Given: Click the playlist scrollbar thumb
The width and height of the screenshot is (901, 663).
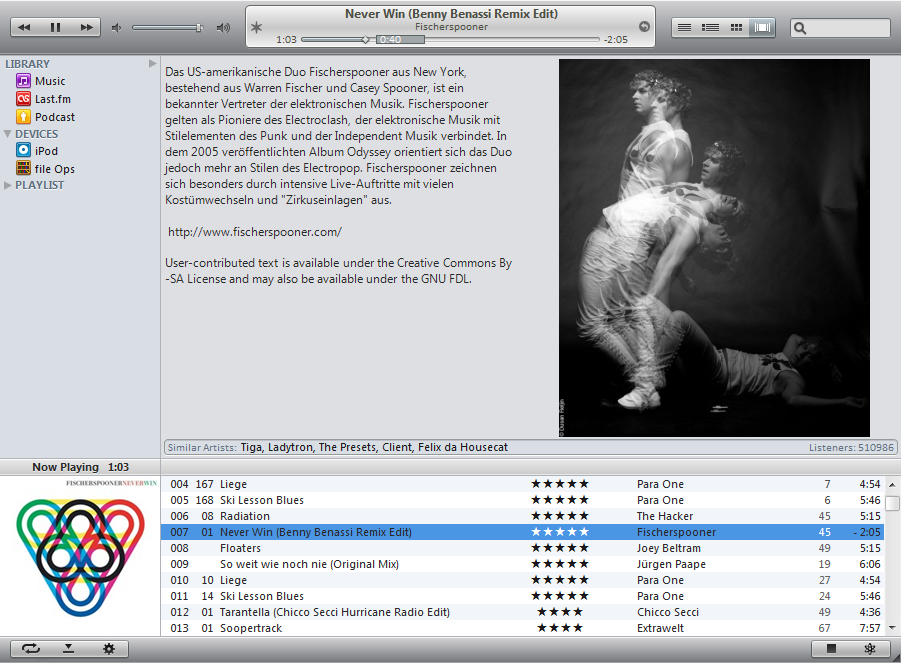Looking at the screenshot, I should click(x=892, y=503).
